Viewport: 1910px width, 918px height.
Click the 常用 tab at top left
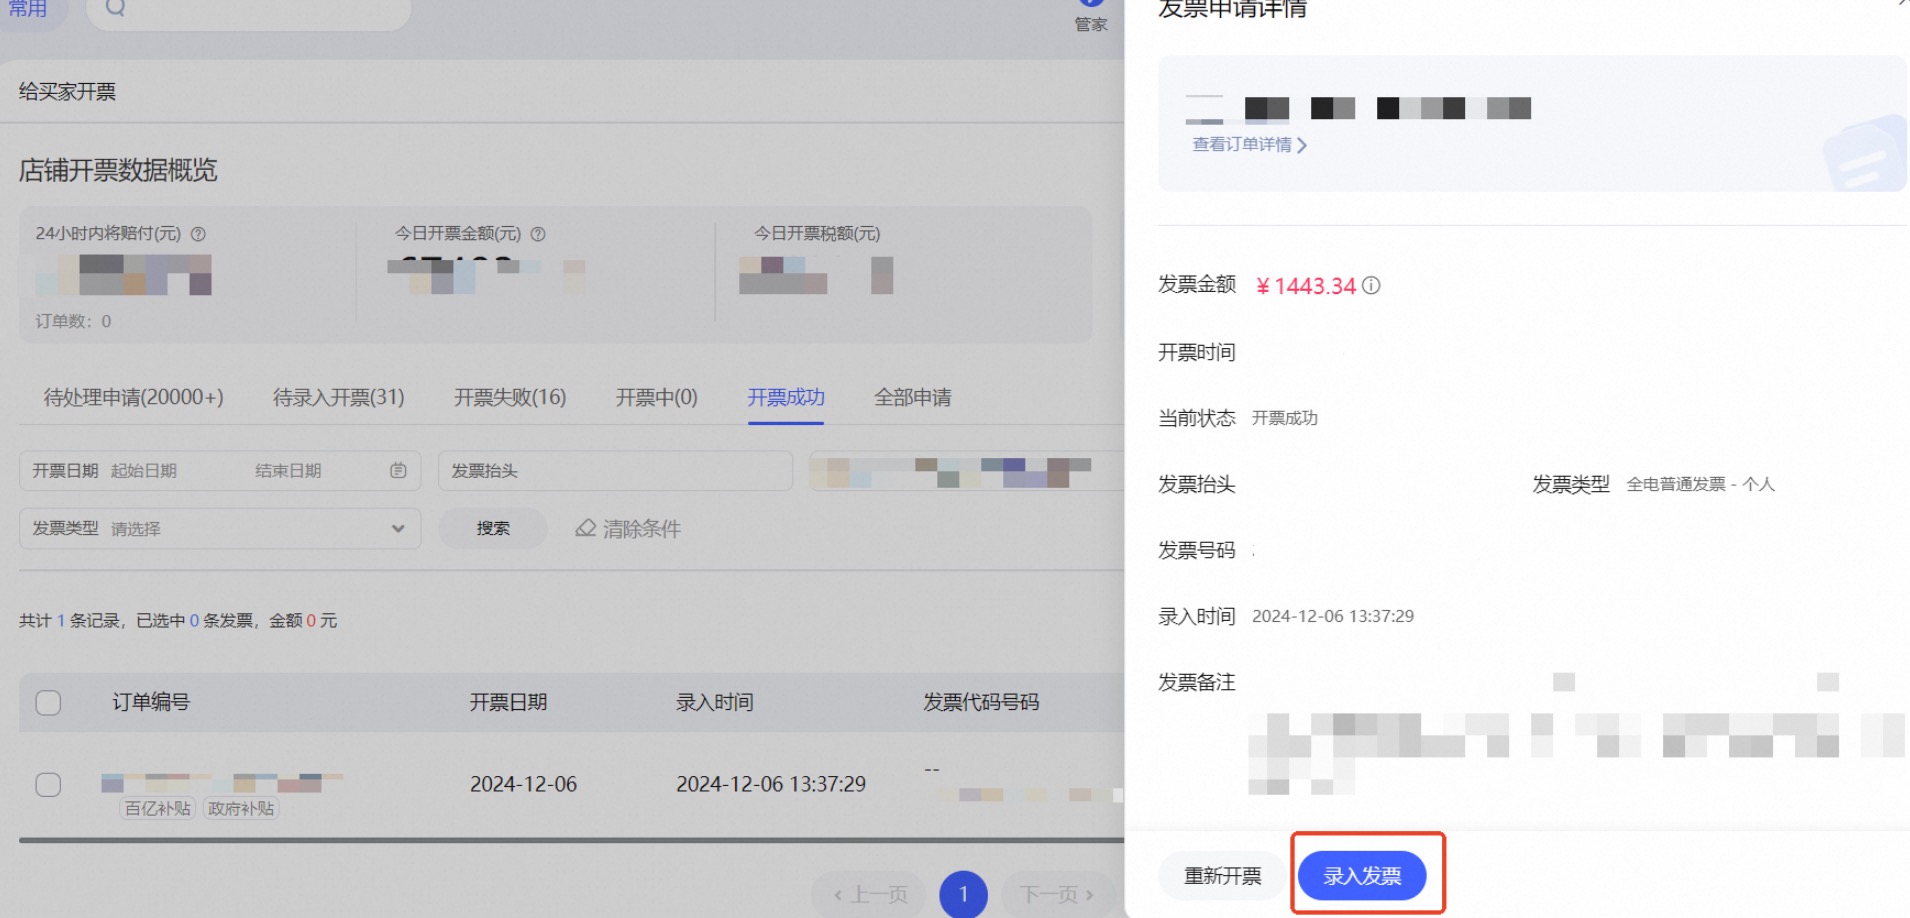click(x=28, y=8)
